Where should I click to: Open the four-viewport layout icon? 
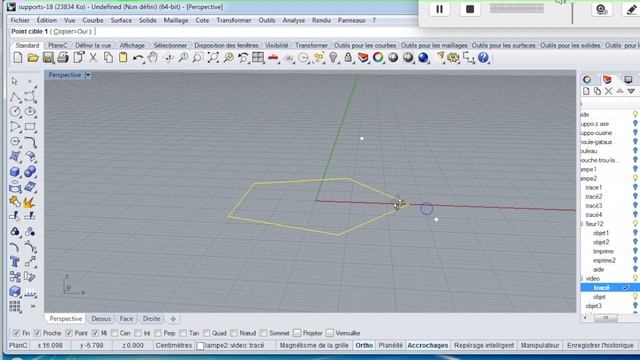click(x=258, y=58)
